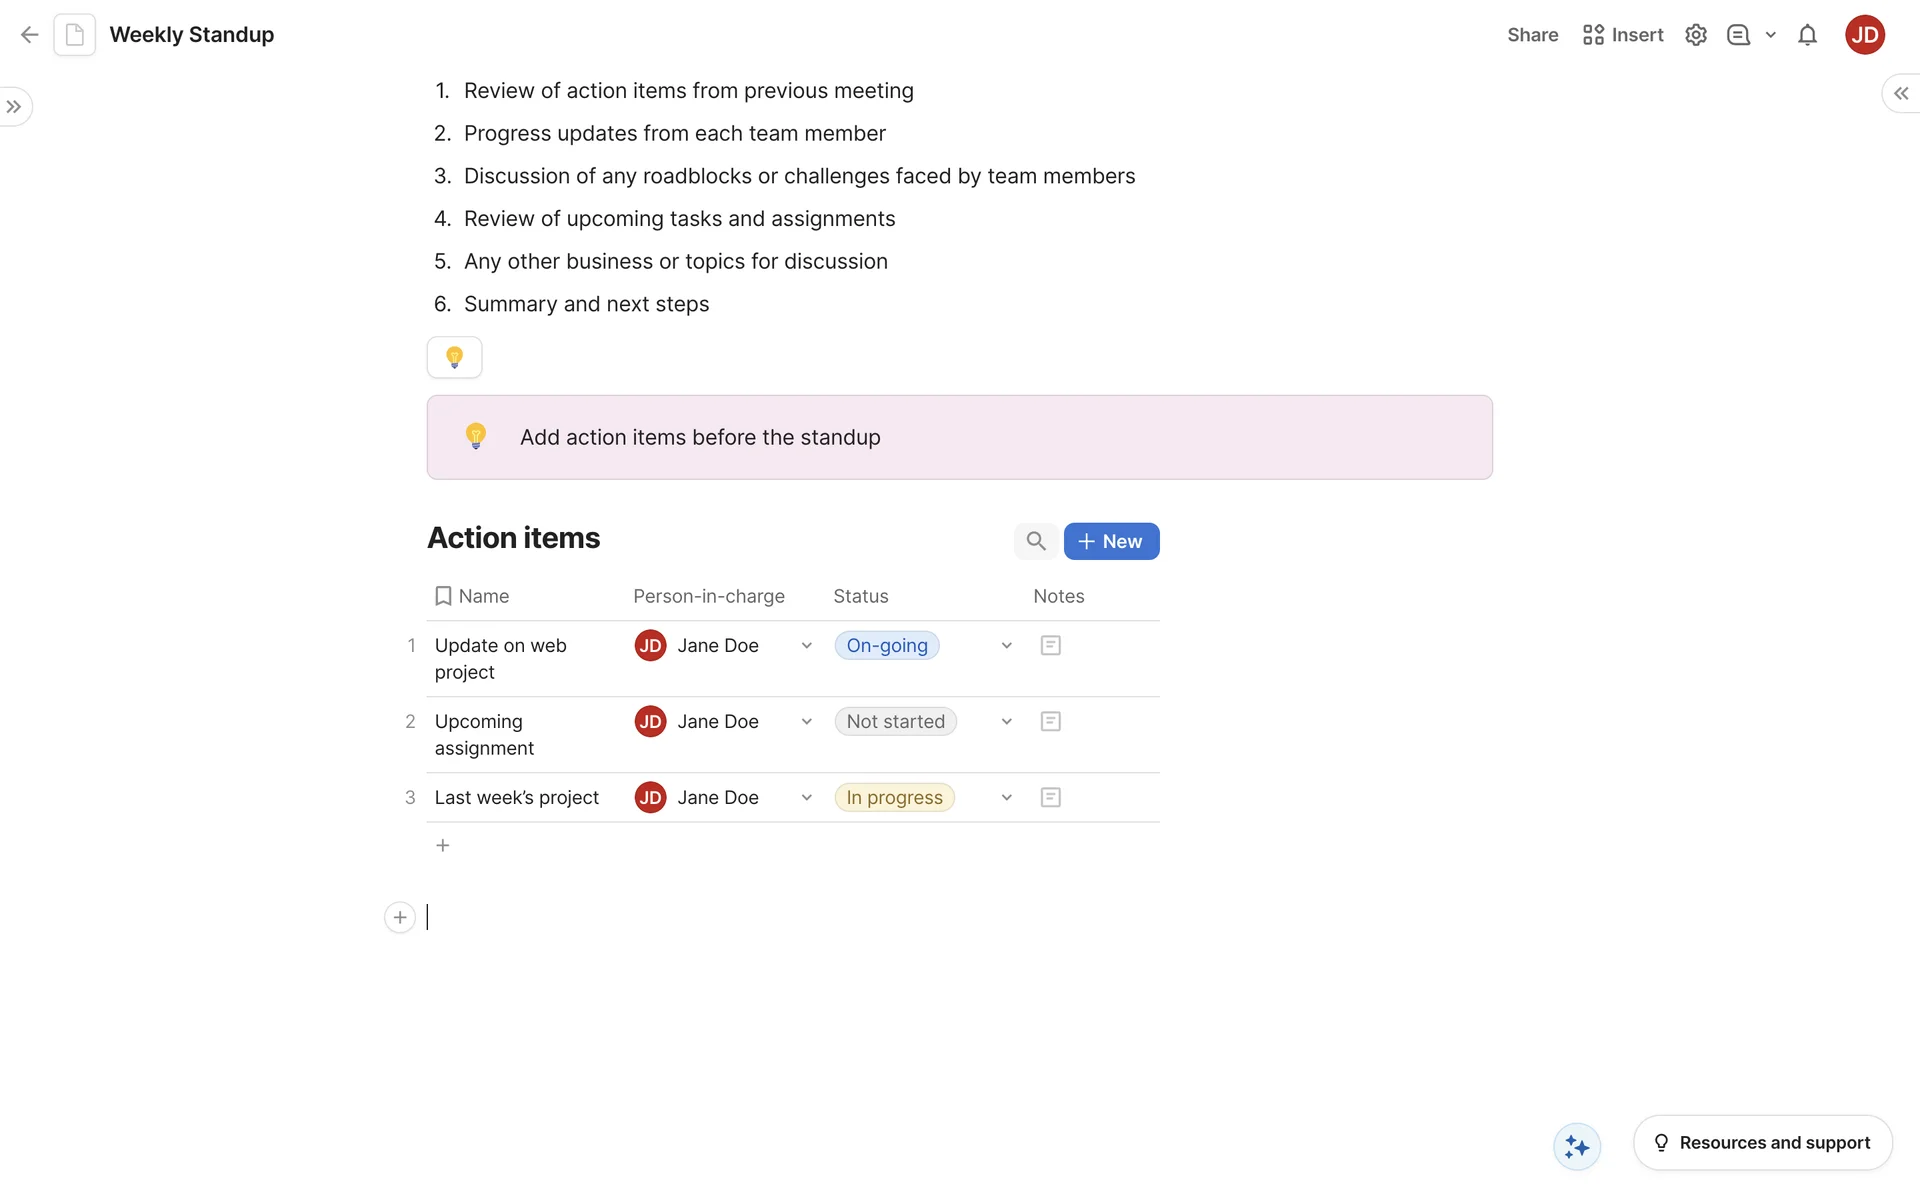Open notes for Last week's project
The height and width of the screenshot is (1200, 1920).
click(1050, 798)
